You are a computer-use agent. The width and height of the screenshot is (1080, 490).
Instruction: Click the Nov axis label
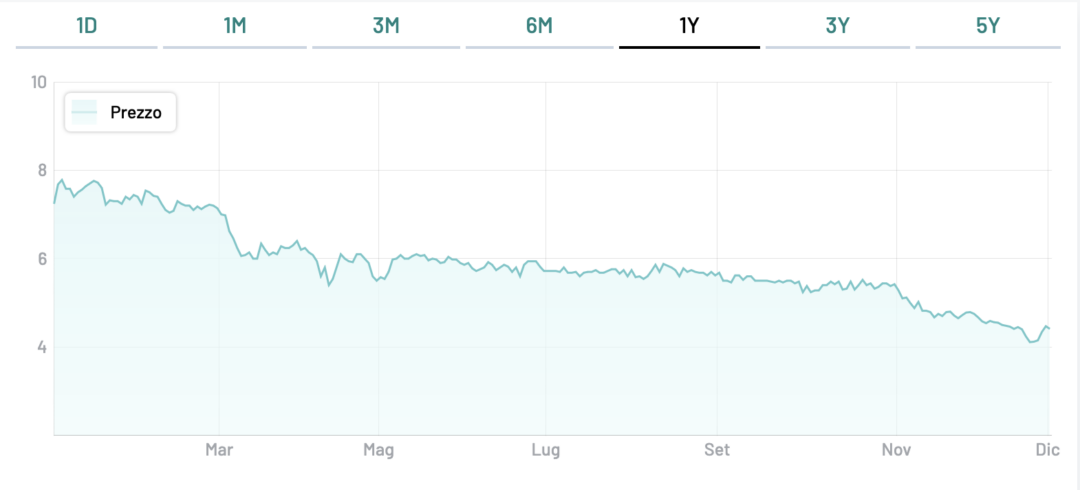897,450
